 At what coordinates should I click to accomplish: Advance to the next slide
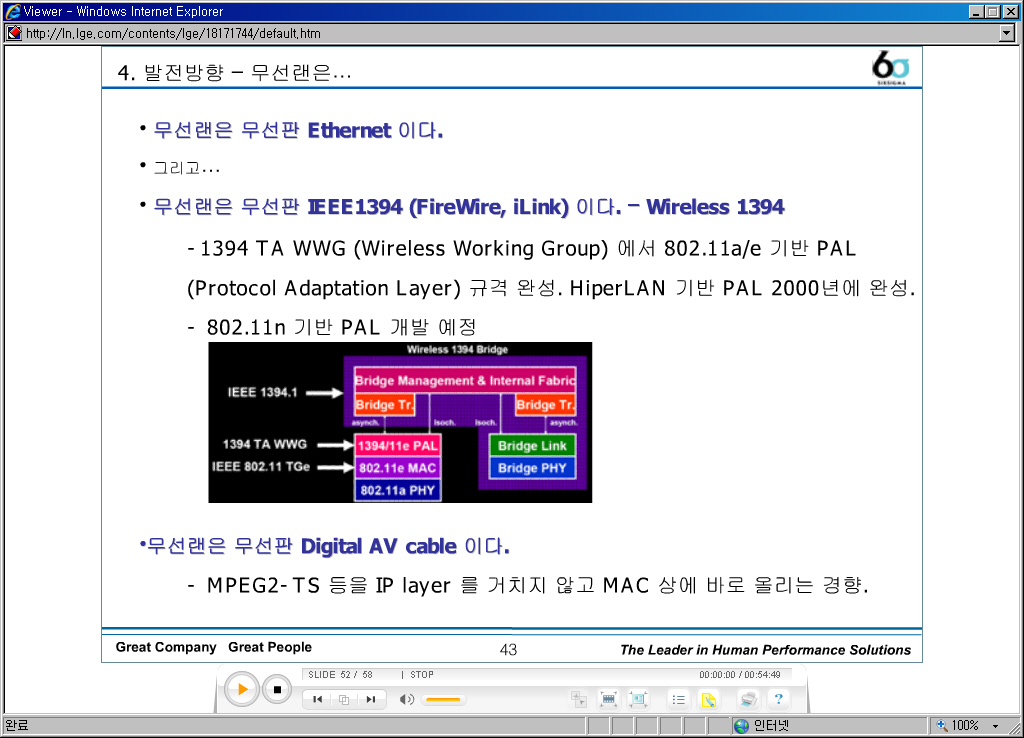(371, 699)
